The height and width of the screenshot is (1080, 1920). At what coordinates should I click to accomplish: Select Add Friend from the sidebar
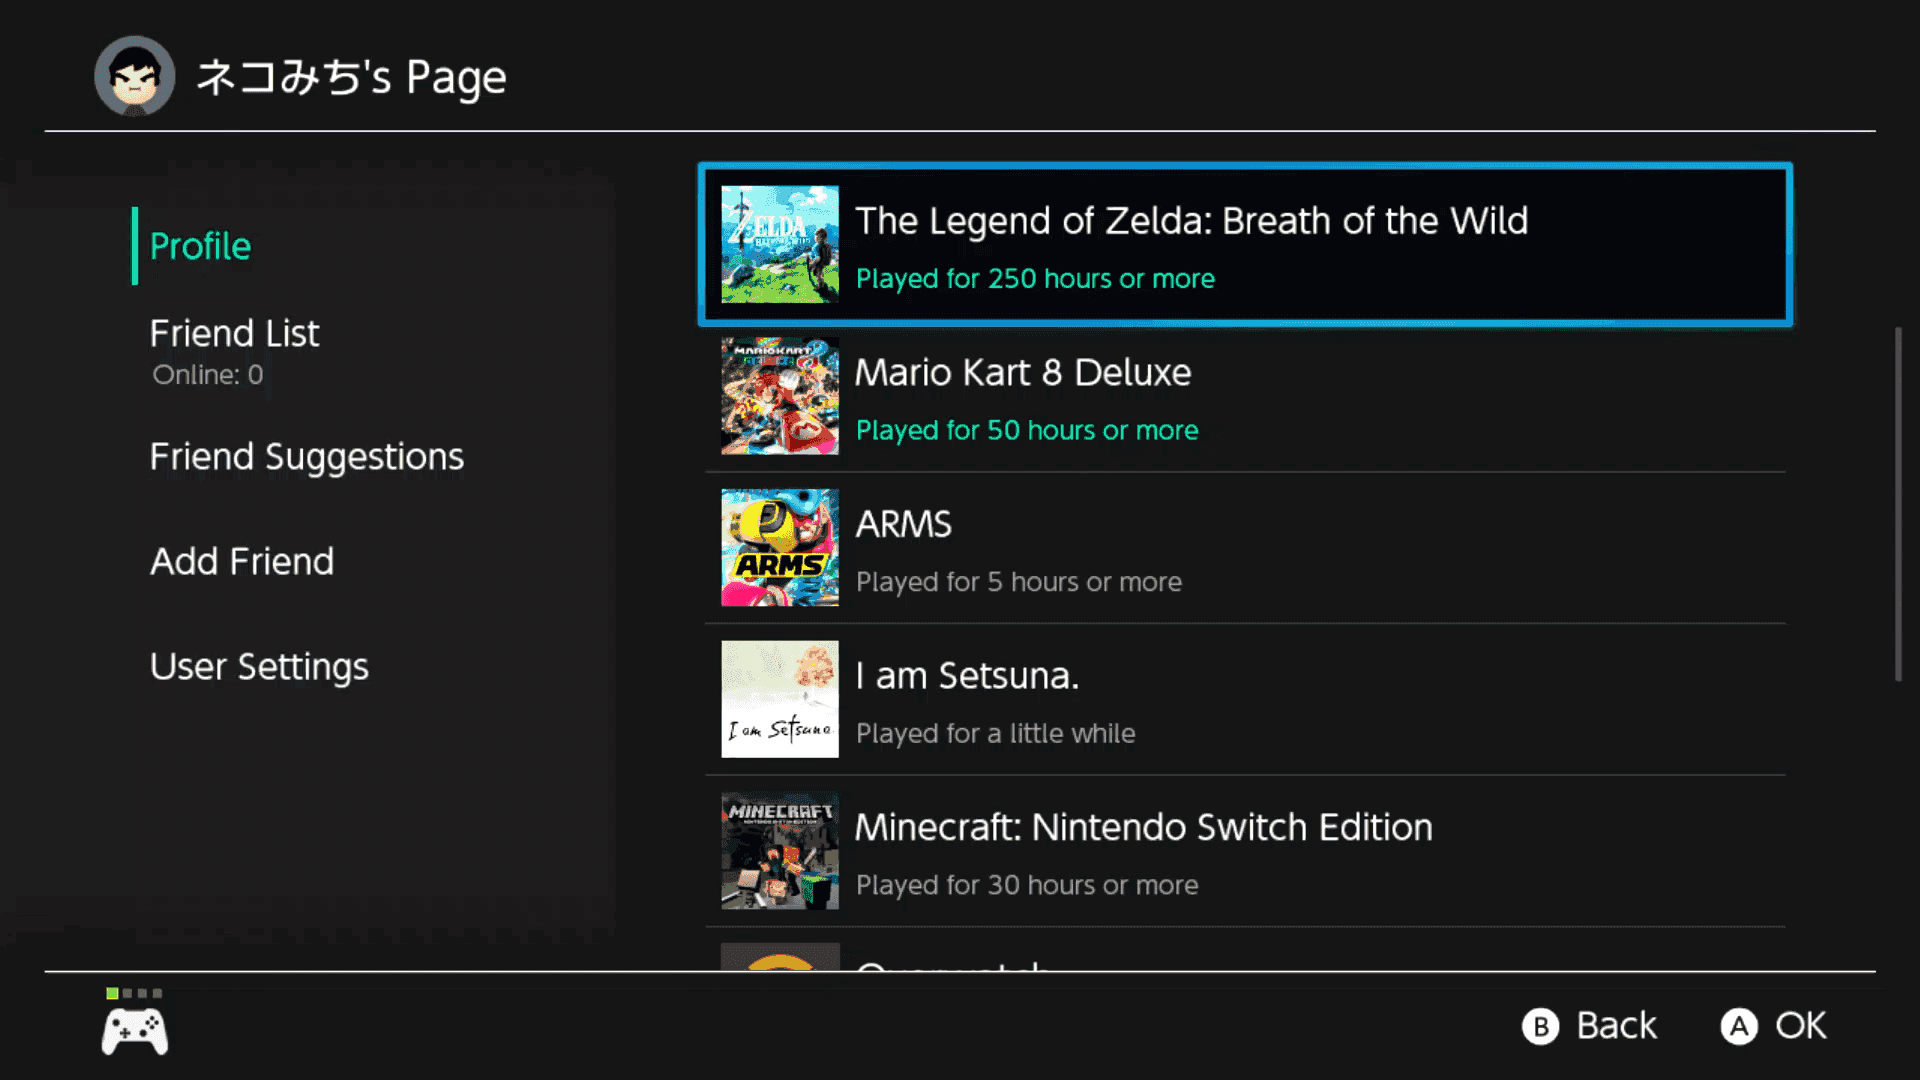click(242, 561)
